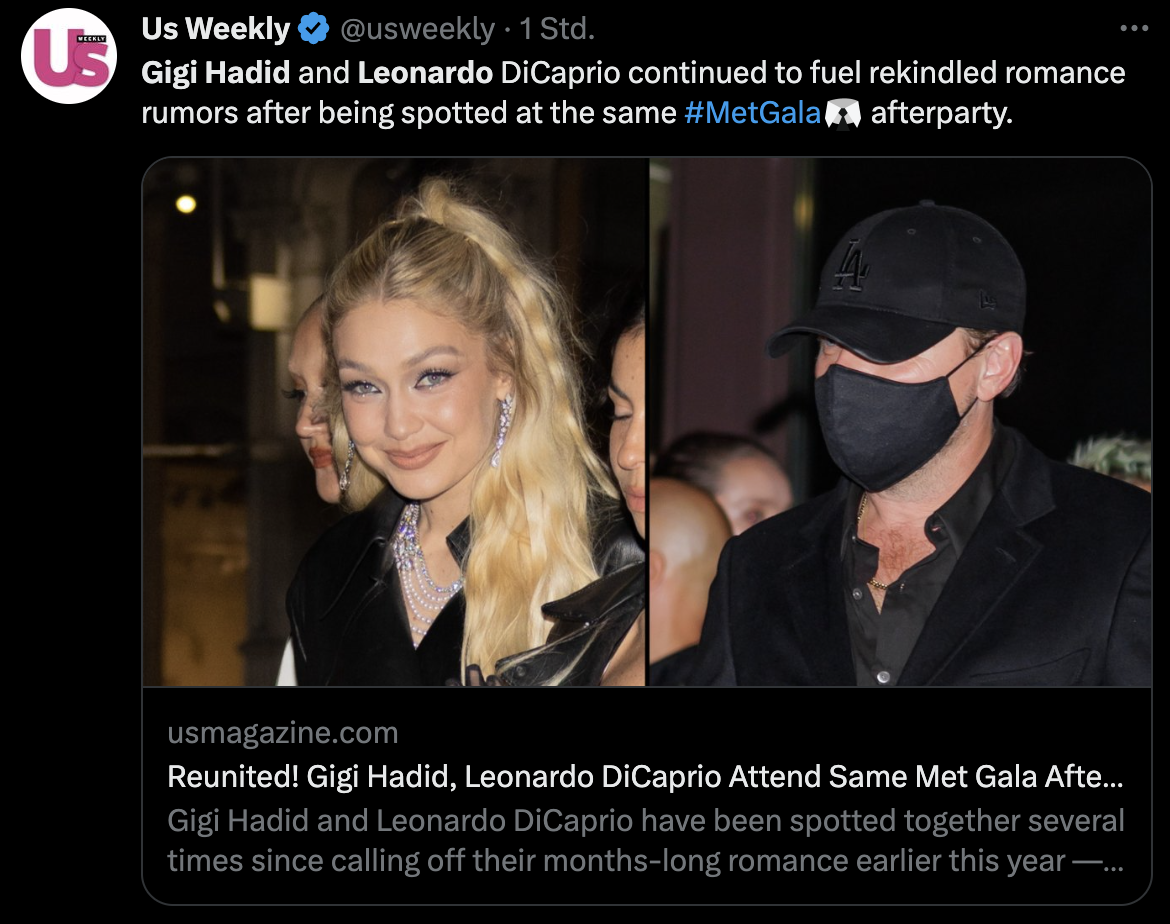Click the Met Gala hashtag emoji icon
The height and width of the screenshot is (924, 1170).
click(x=843, y=114)
